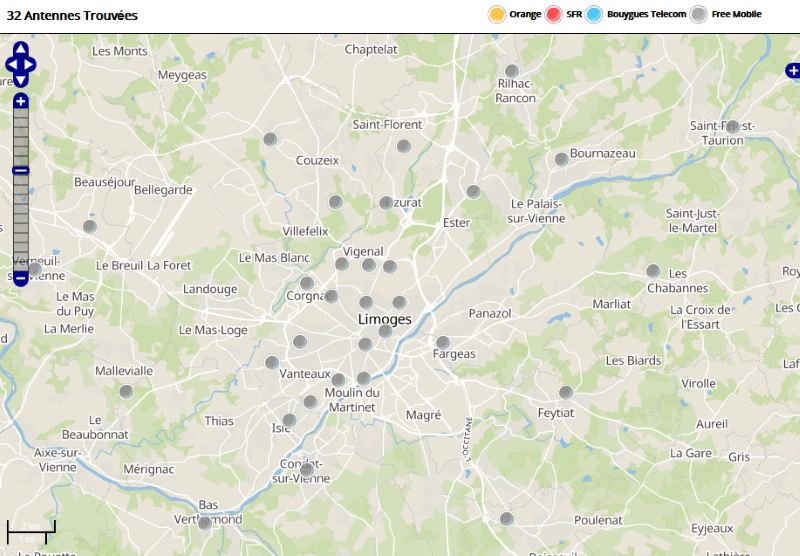The image size is (800, 556).
Task: Open the antenna marker at Fargeas
Action: (x=443, y=342)
